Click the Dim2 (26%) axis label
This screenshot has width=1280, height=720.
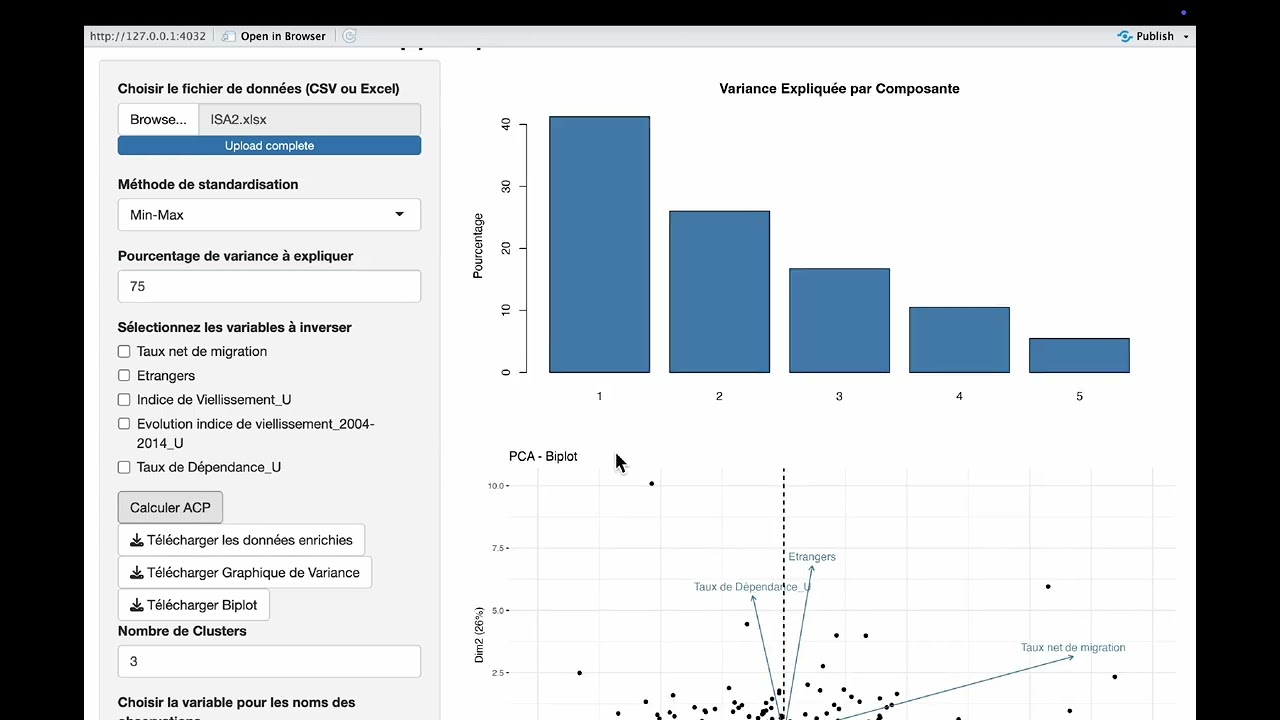tap(479, 634)
